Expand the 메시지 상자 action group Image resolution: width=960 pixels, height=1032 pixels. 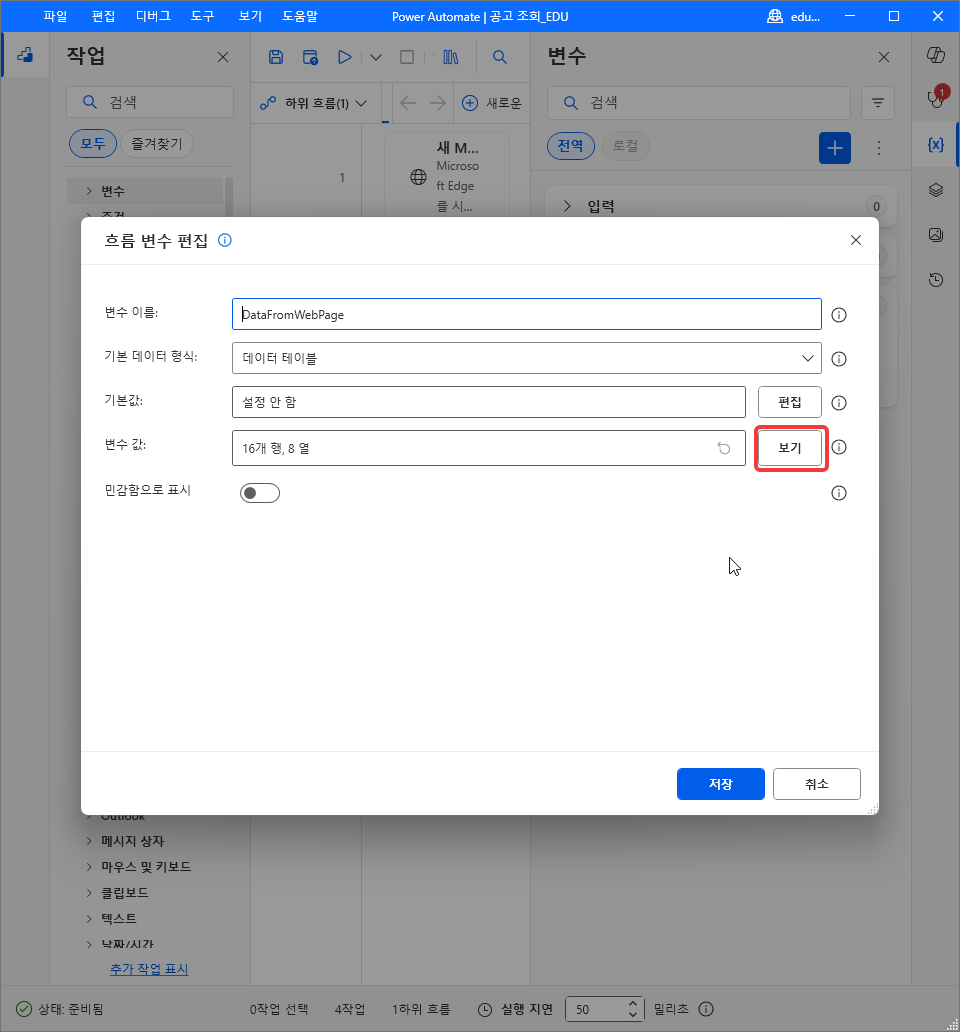point(89,841)
